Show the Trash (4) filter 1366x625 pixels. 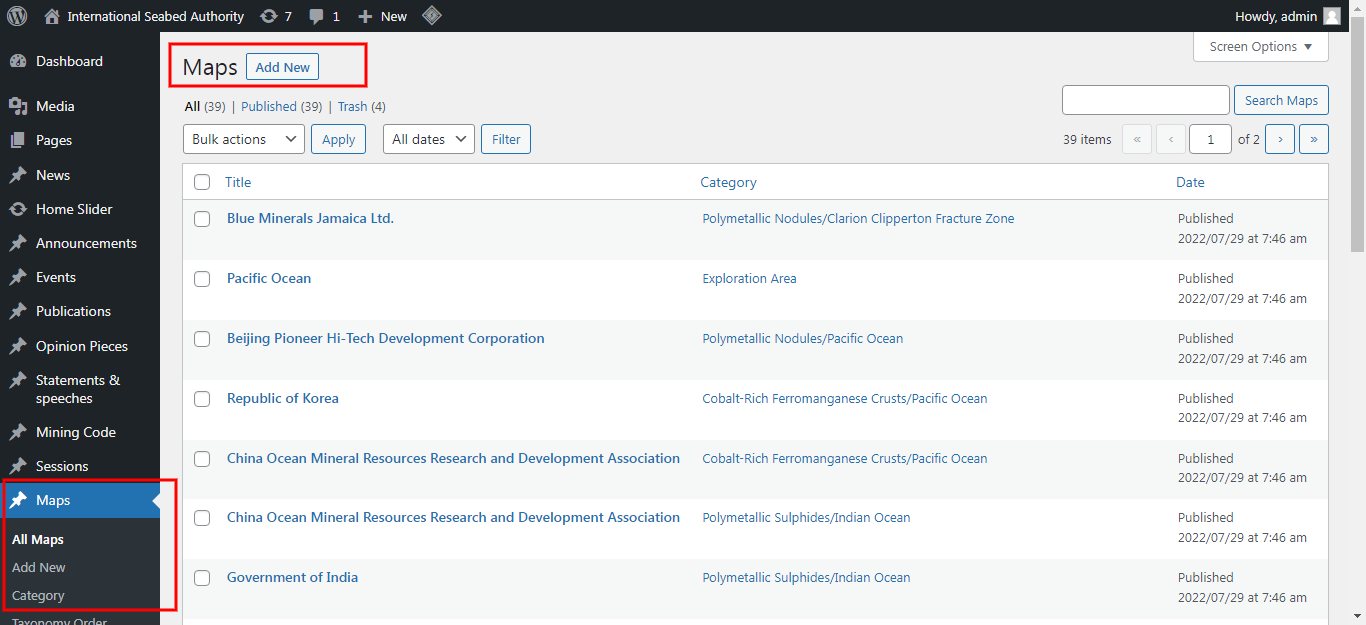tap(362, 106)
